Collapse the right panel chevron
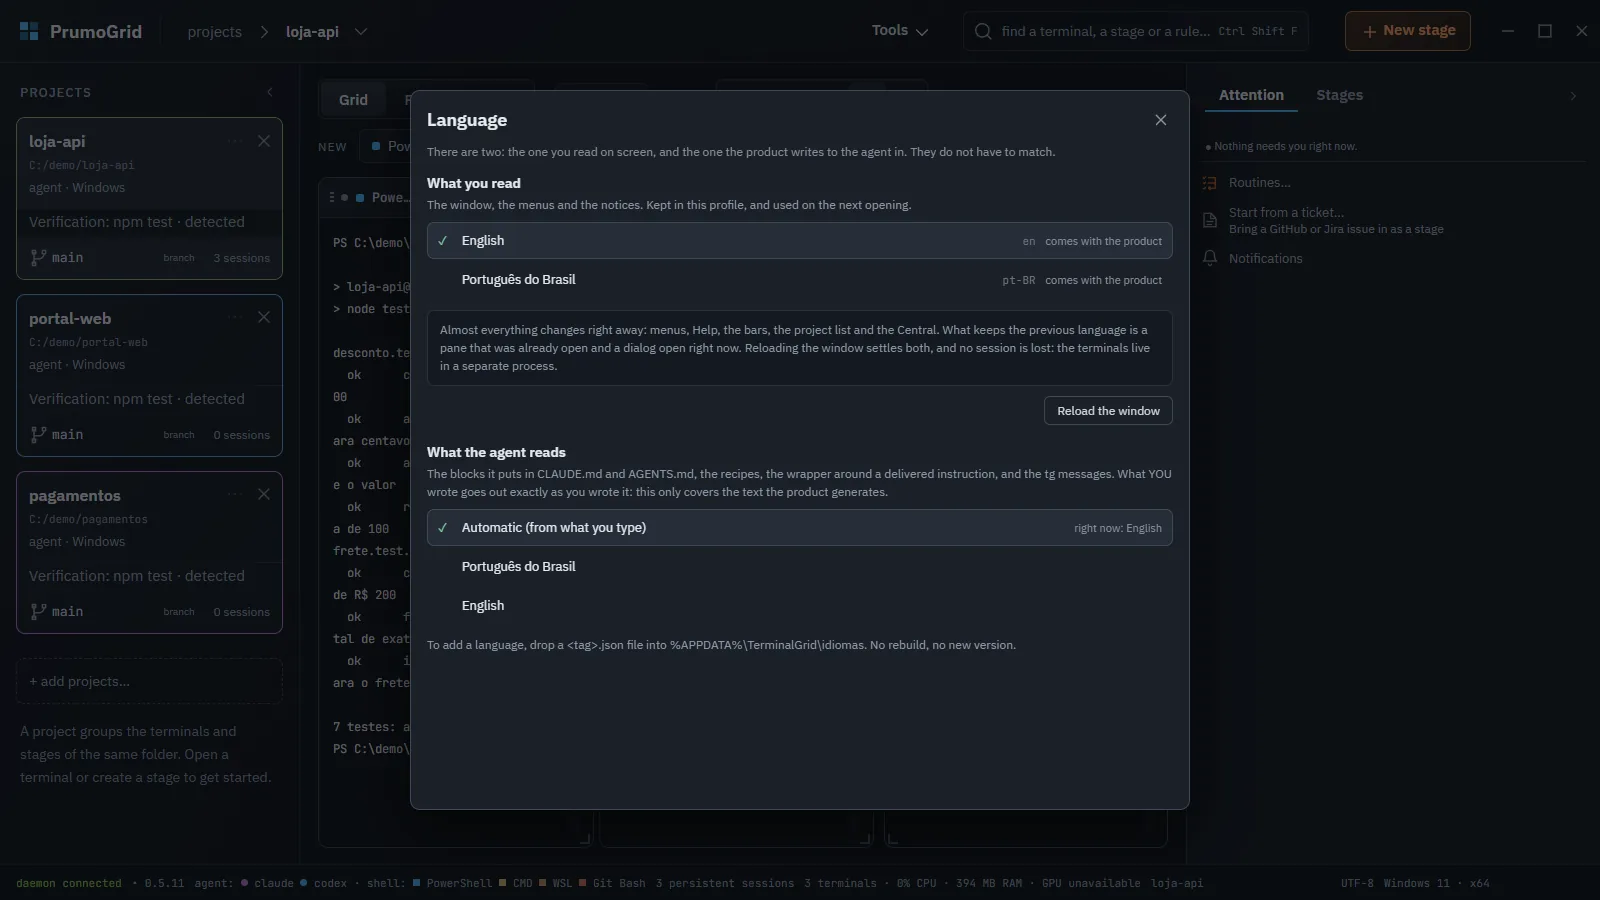1600x900 pixels. pos(1573,96)
